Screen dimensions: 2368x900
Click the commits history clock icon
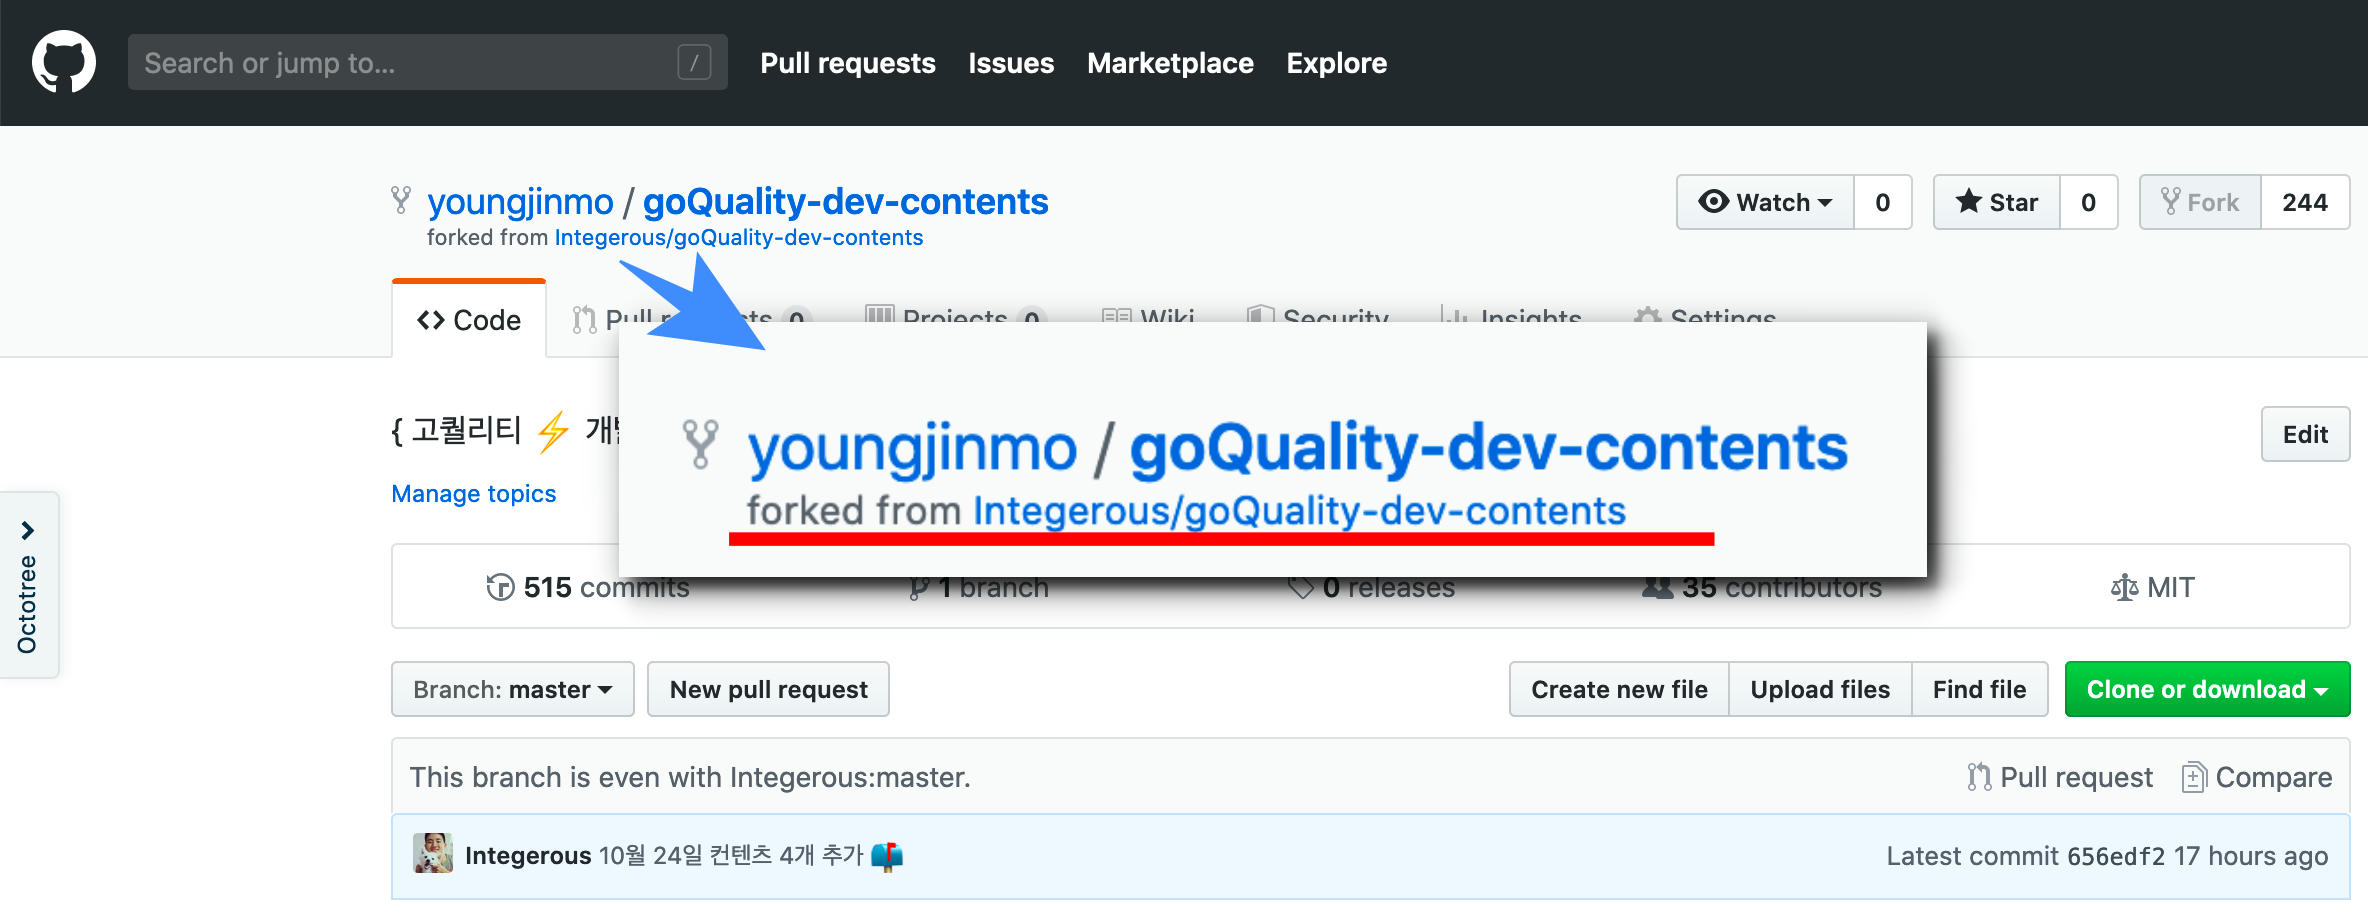pyautogui.click(x=500, y=587)
